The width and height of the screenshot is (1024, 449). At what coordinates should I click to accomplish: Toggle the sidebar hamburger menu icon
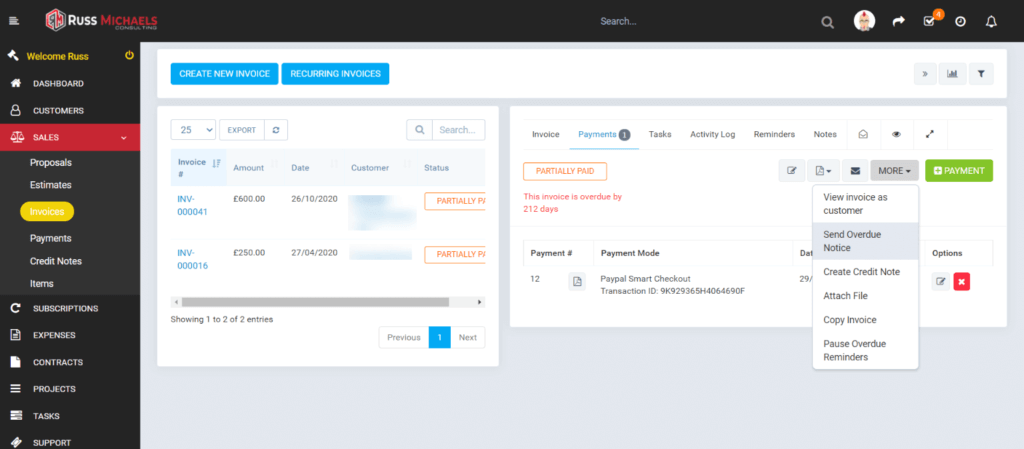14,21
